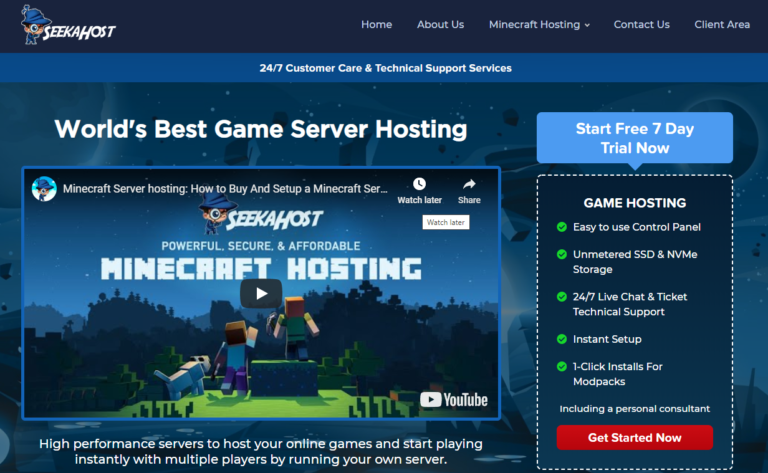Click the Share arrow icon on video
The image size is (768, 473).
click(469, 184)
